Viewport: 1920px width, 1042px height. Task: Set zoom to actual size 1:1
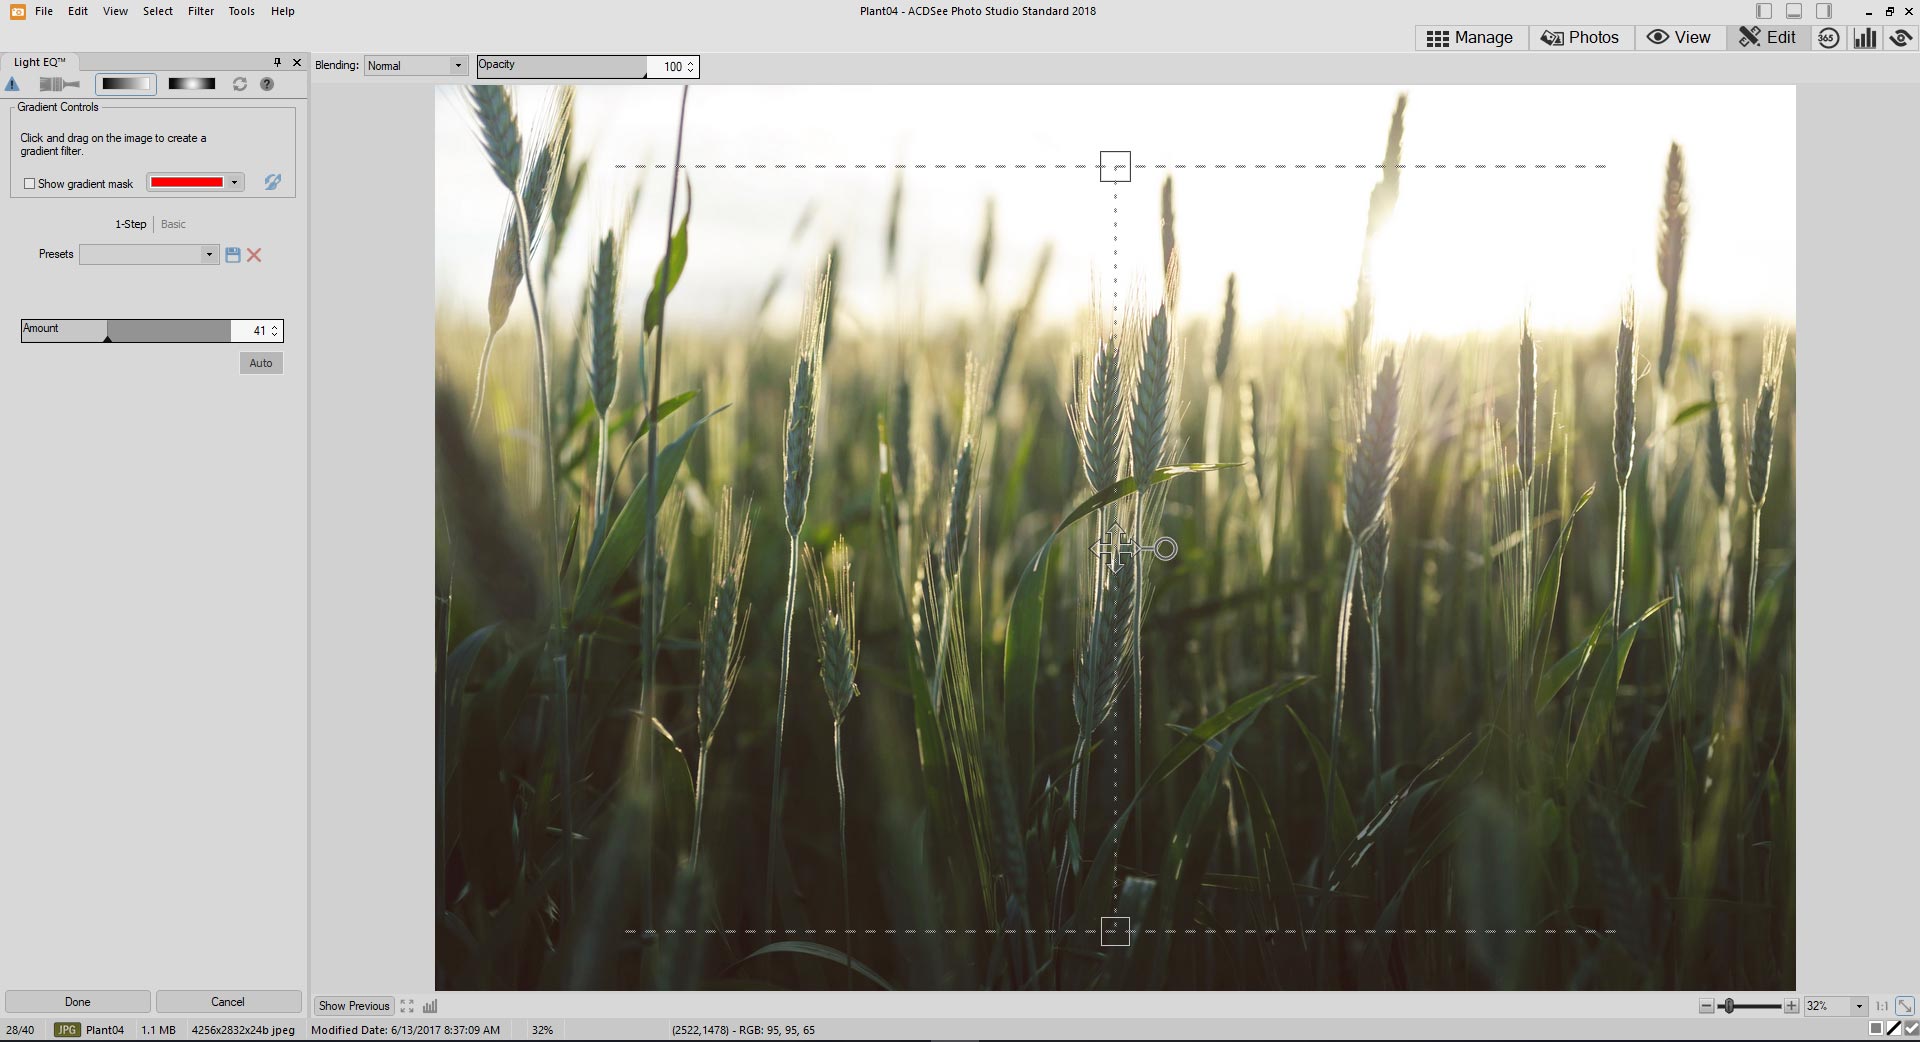pos(1881,1006)
